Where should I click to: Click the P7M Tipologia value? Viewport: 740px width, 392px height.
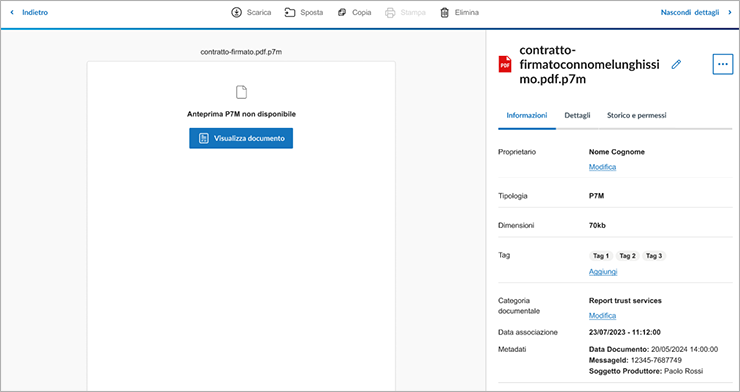pos(596,196)
